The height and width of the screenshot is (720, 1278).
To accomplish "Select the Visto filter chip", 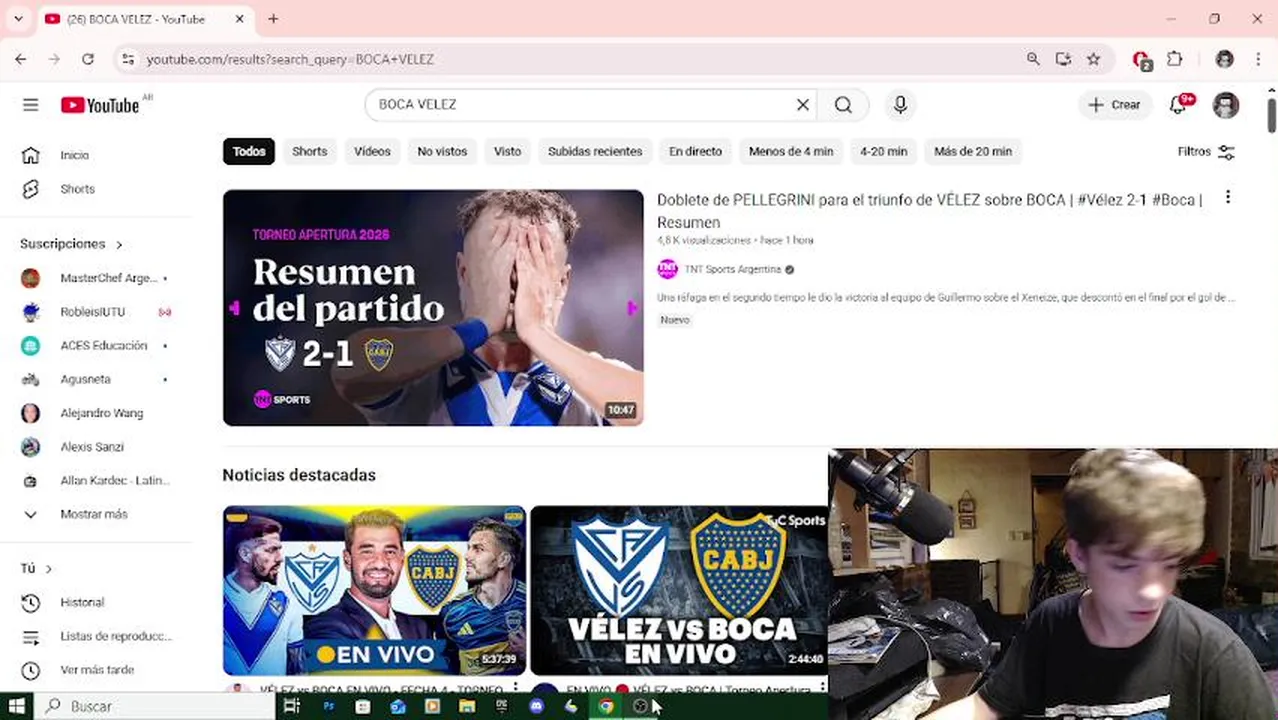I will pyautogui.click(x=507, y=151).
